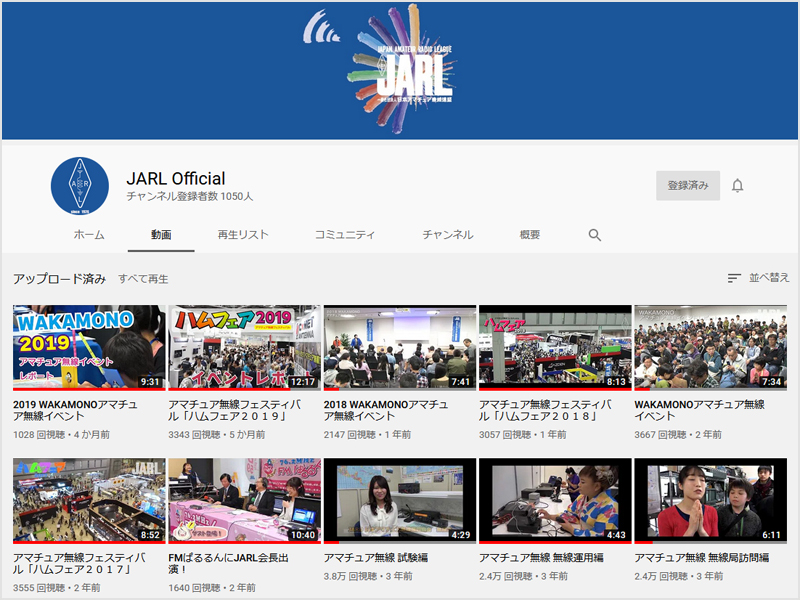Play the 4:29 試験編 thumbnail
Image resolution: width=800 pixels, height=600 pixels.
[x=400, y=501]
